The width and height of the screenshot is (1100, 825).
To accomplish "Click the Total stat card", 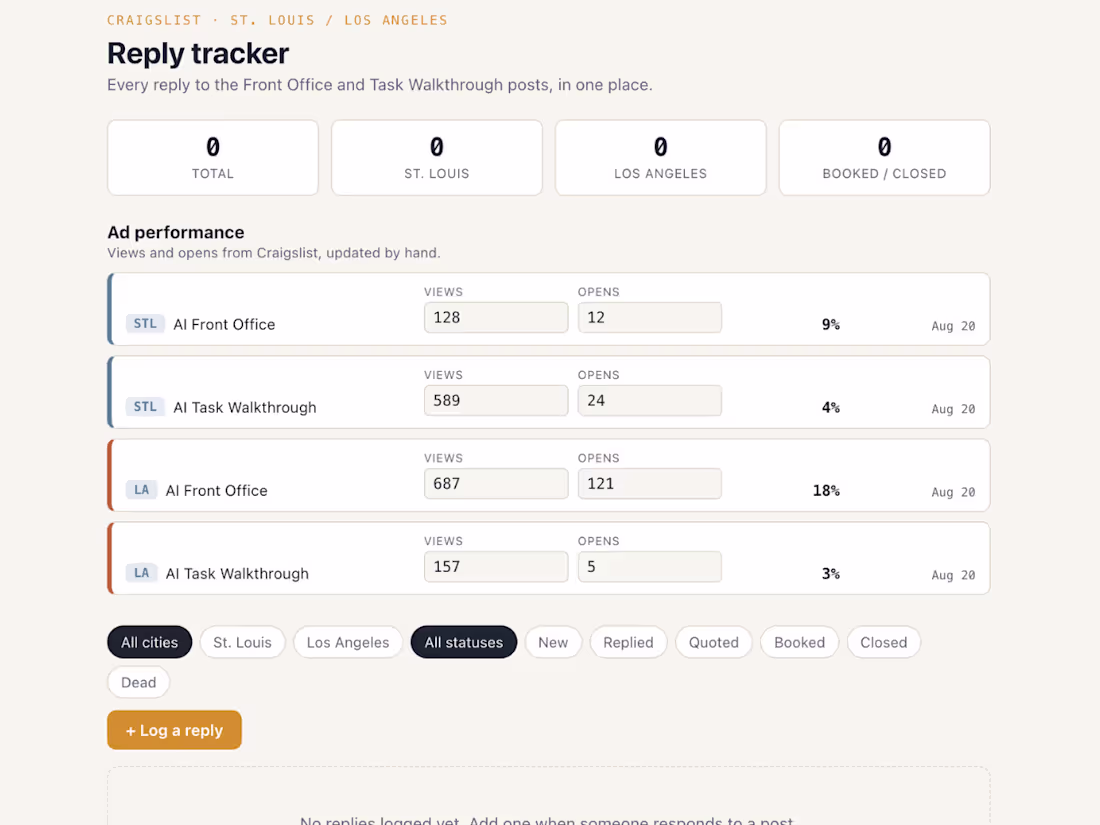I will (213, 157).
